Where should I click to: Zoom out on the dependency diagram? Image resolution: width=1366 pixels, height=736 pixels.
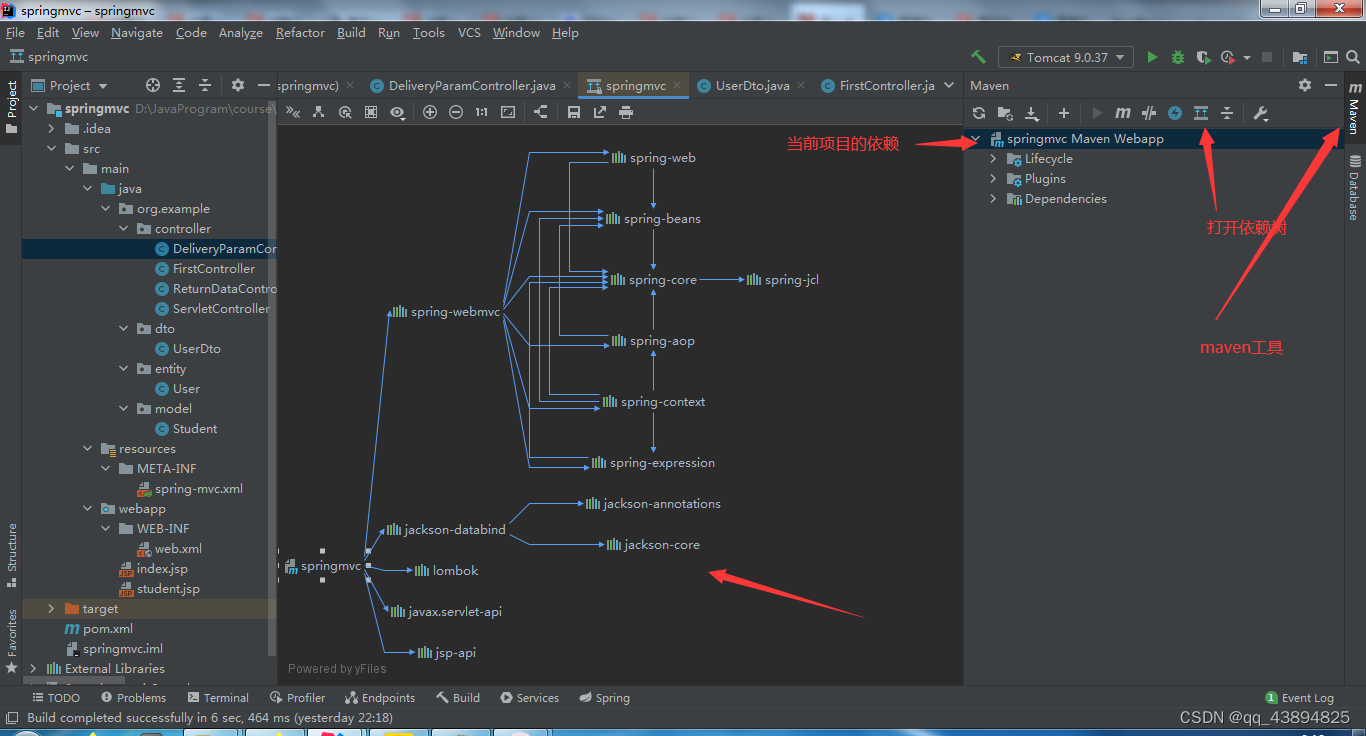pyautogui.click(x=456, y=112)
